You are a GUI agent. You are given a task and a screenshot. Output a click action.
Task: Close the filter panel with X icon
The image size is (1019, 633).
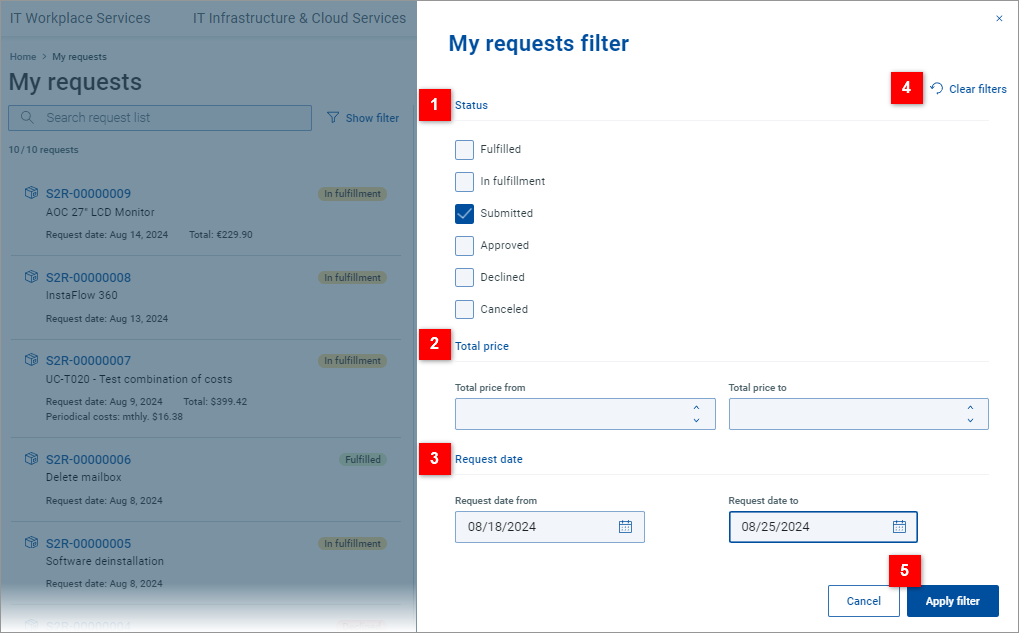point(999,18)
